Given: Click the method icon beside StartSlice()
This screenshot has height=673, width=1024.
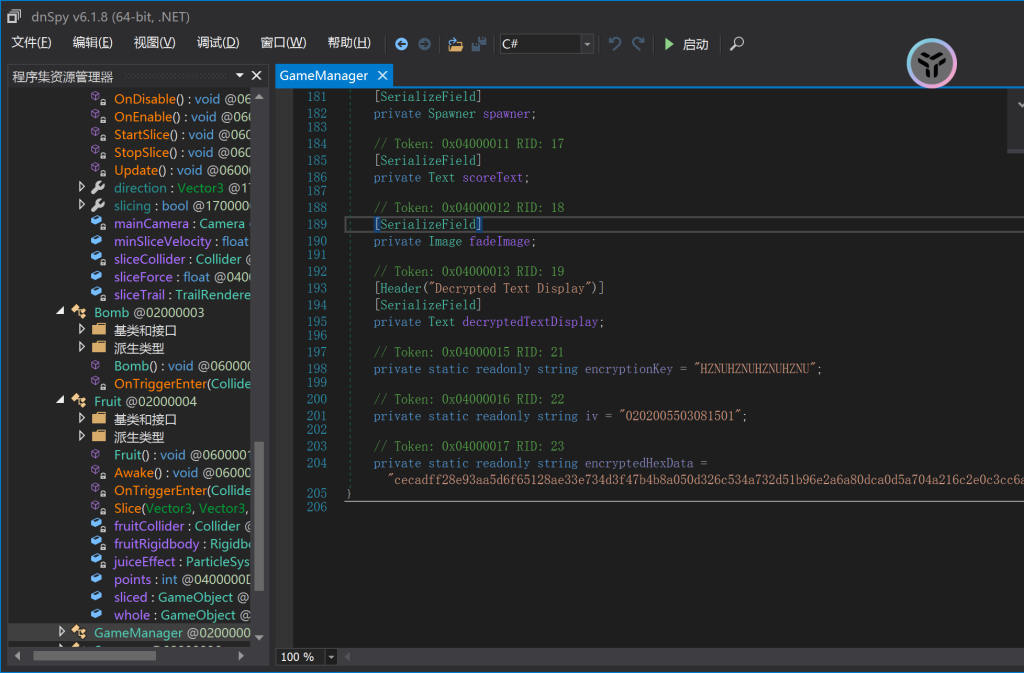Looking at the screenshot, I should 98,134.
